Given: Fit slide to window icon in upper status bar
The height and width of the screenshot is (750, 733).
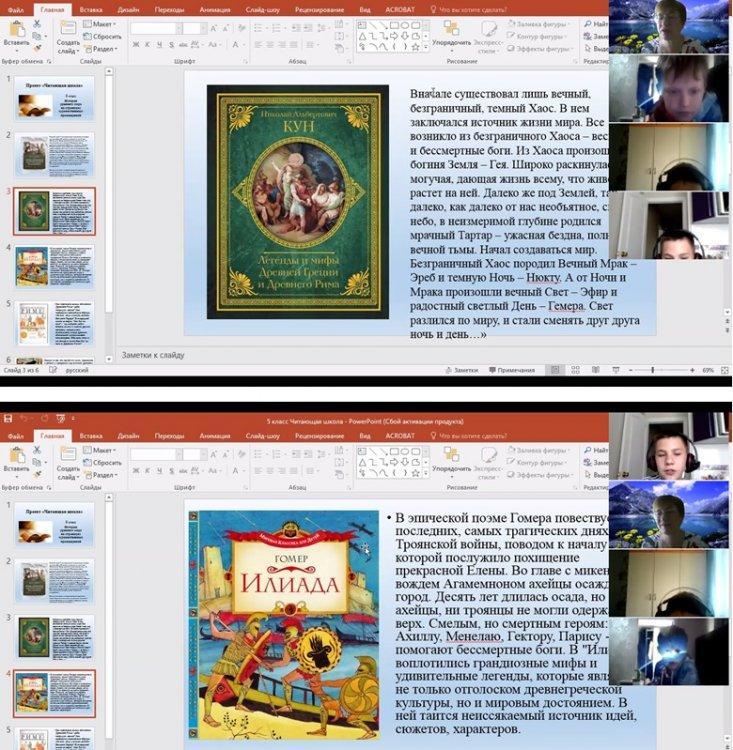Looking at the screenshot, I should pyautogui.click(x=725, y=370).
